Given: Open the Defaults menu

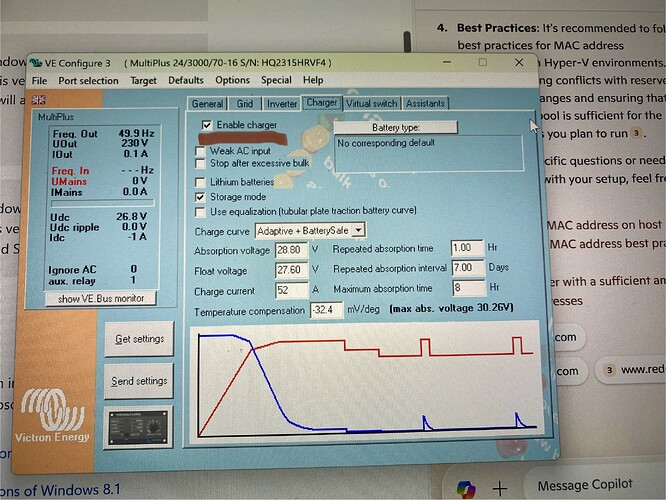Looking at the screenshot, I should coord(186,80).
